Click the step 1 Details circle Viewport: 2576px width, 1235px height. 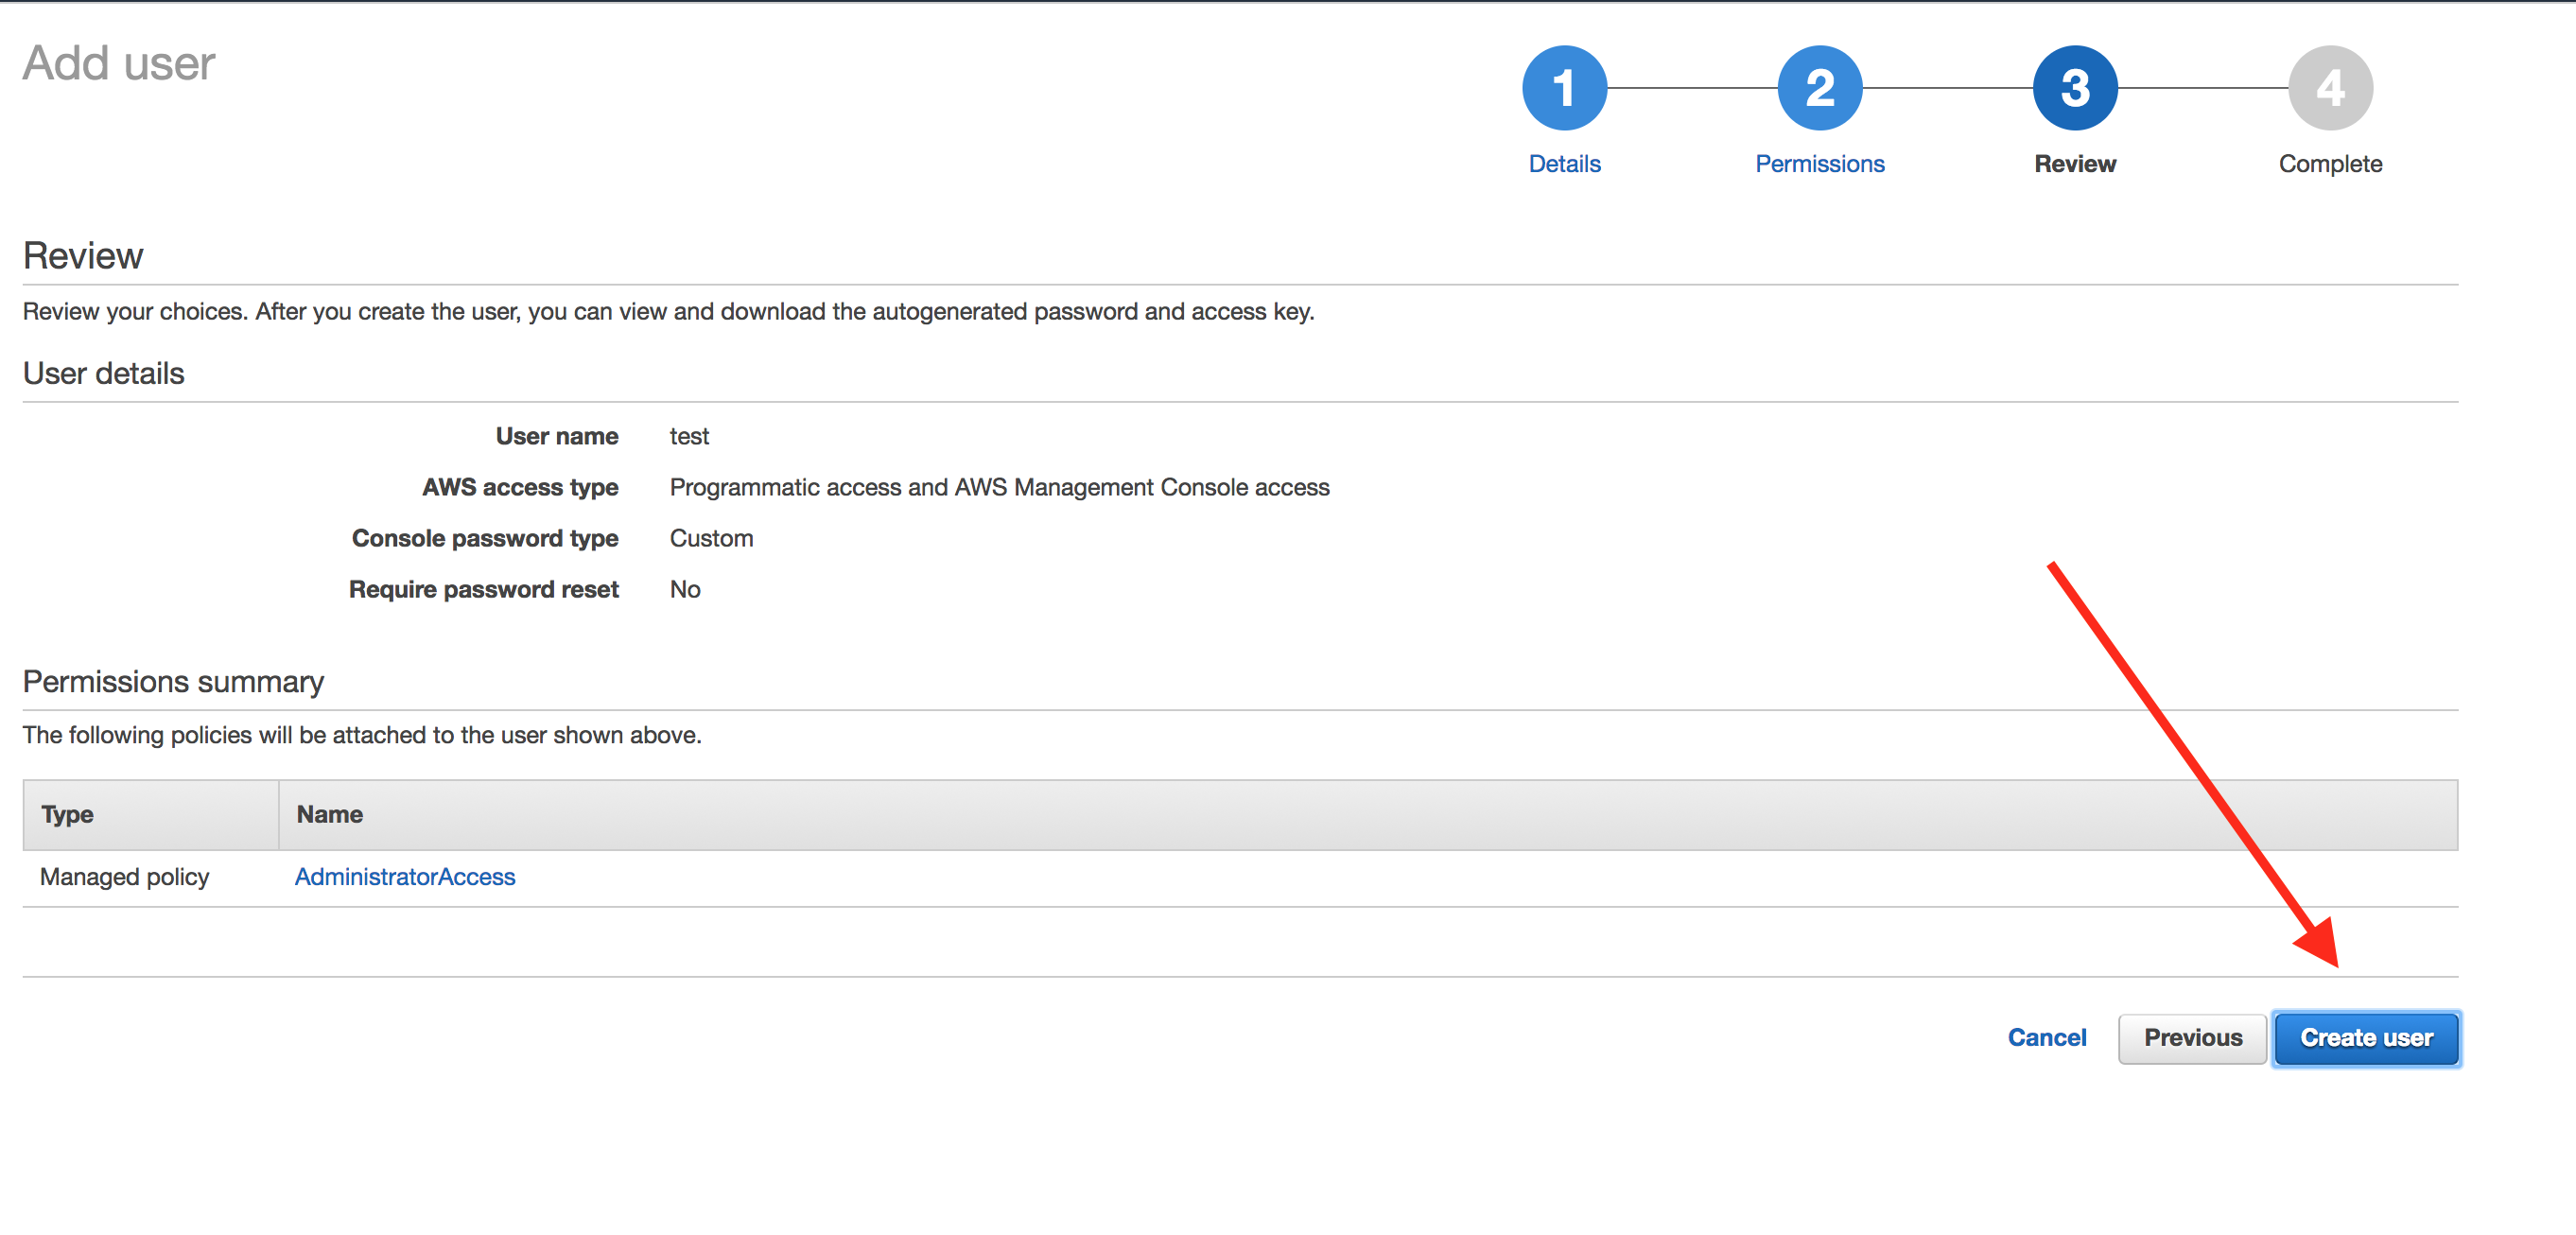1564,88
